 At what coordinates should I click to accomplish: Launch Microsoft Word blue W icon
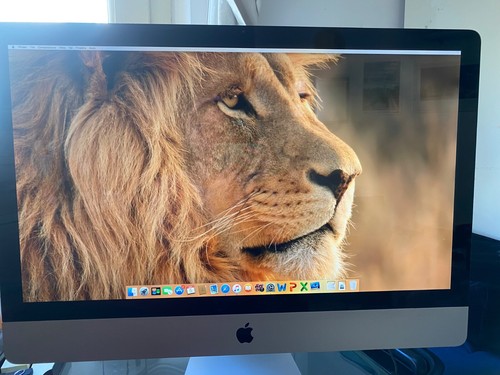point(281,287)
